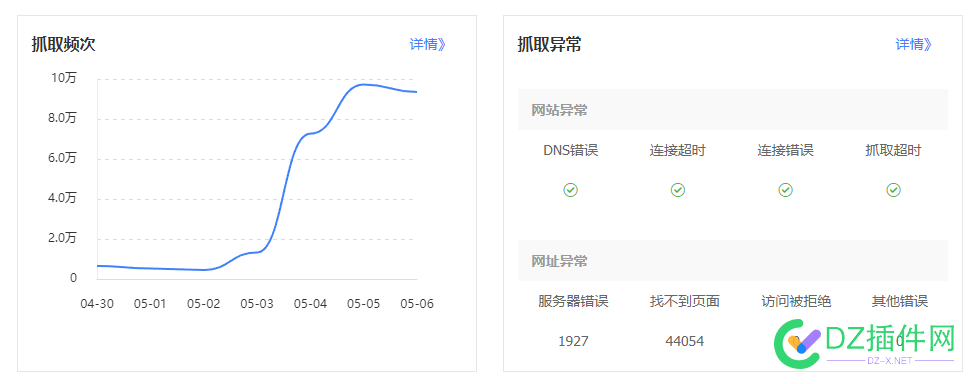Click the 05-02 date on the chart axis
Image resolution: width=974 pixels, height=384 pixels.
click(204, 304)
